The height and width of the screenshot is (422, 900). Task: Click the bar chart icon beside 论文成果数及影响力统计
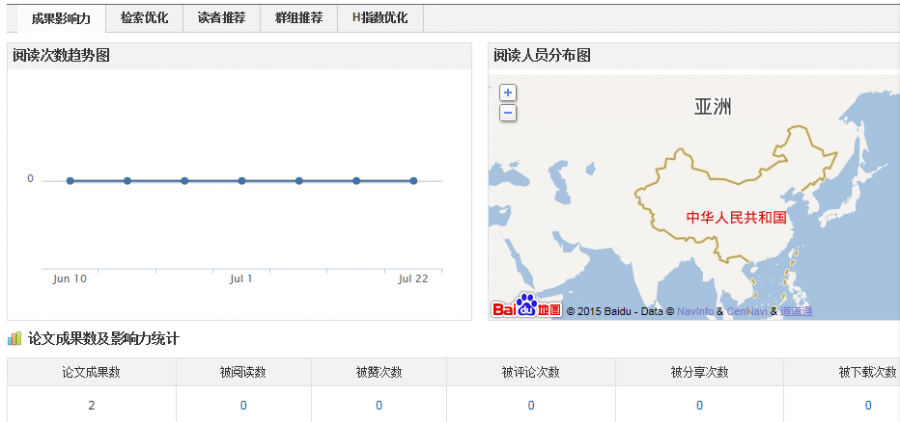(14, 339)
